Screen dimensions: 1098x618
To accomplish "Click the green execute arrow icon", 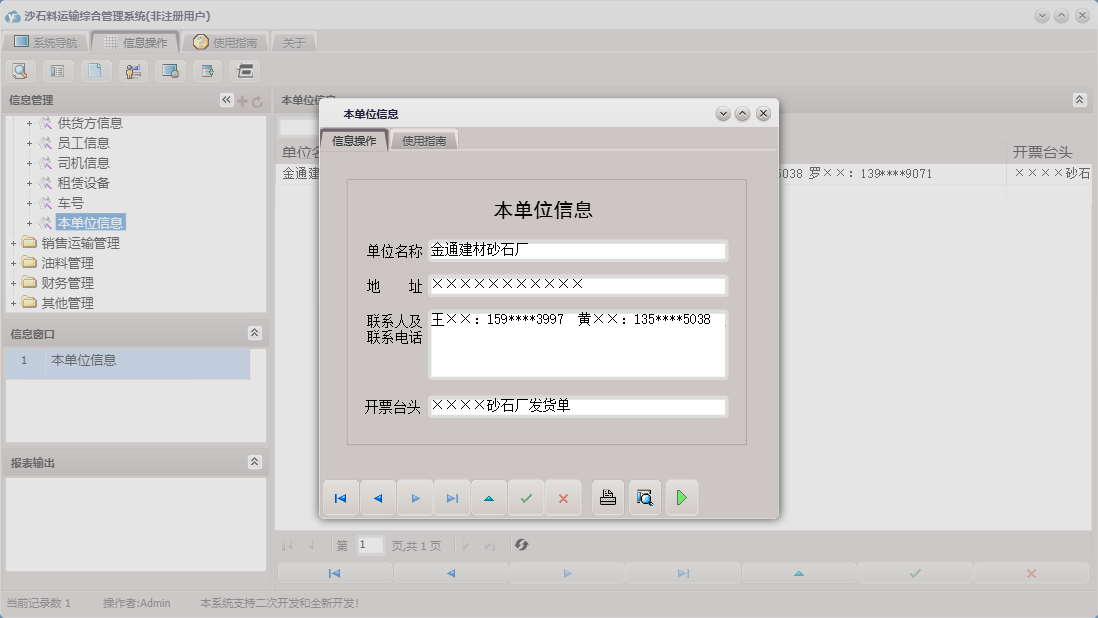I will click(682, 497).
